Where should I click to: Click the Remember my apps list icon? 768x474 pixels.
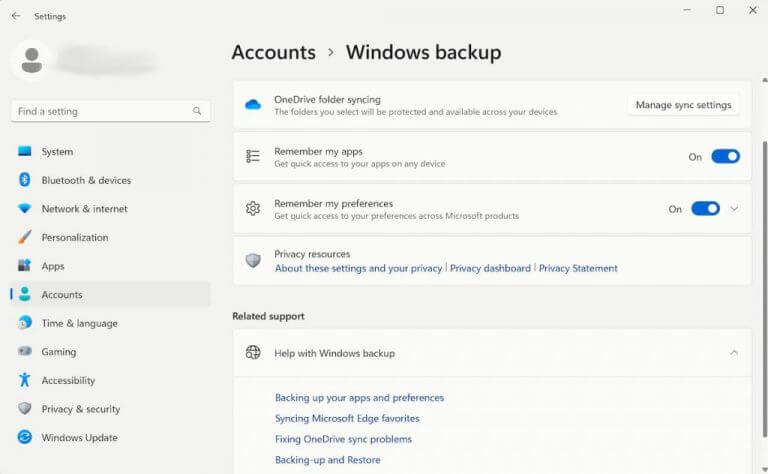[x=253, y=156]
